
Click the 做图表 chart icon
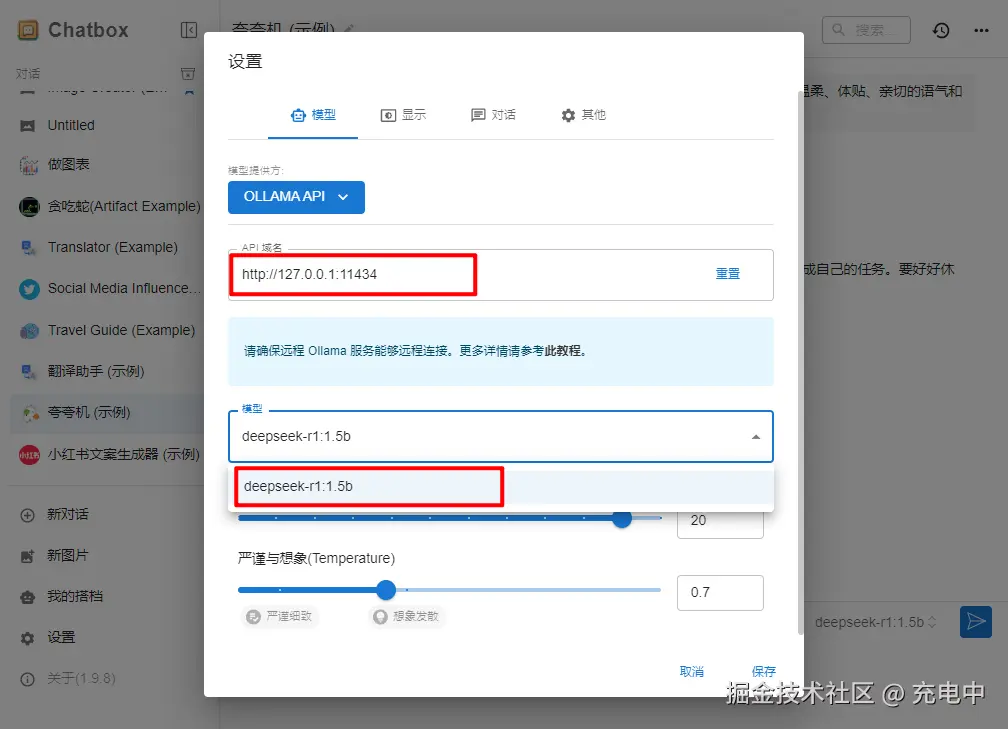pyautogui.click(x=29, y=166)
